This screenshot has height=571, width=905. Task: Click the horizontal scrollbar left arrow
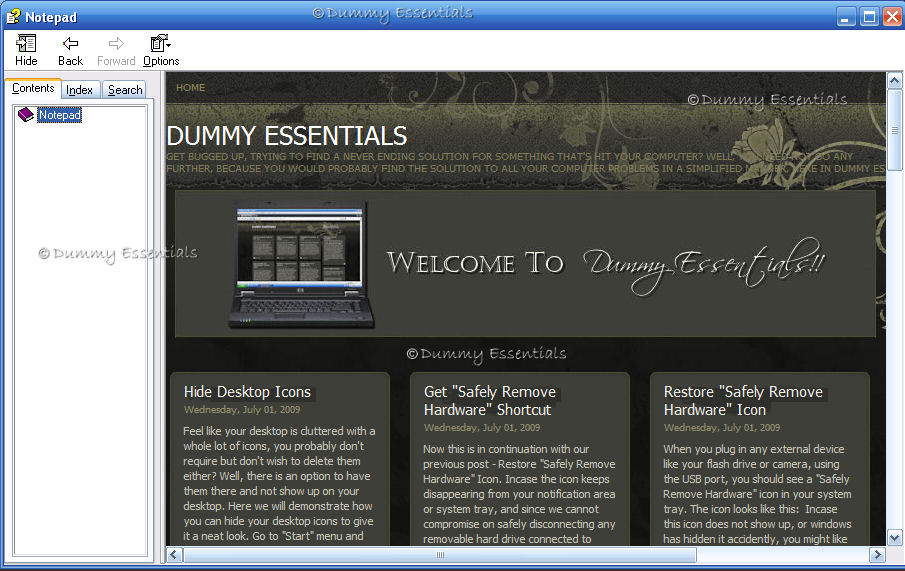174,555
